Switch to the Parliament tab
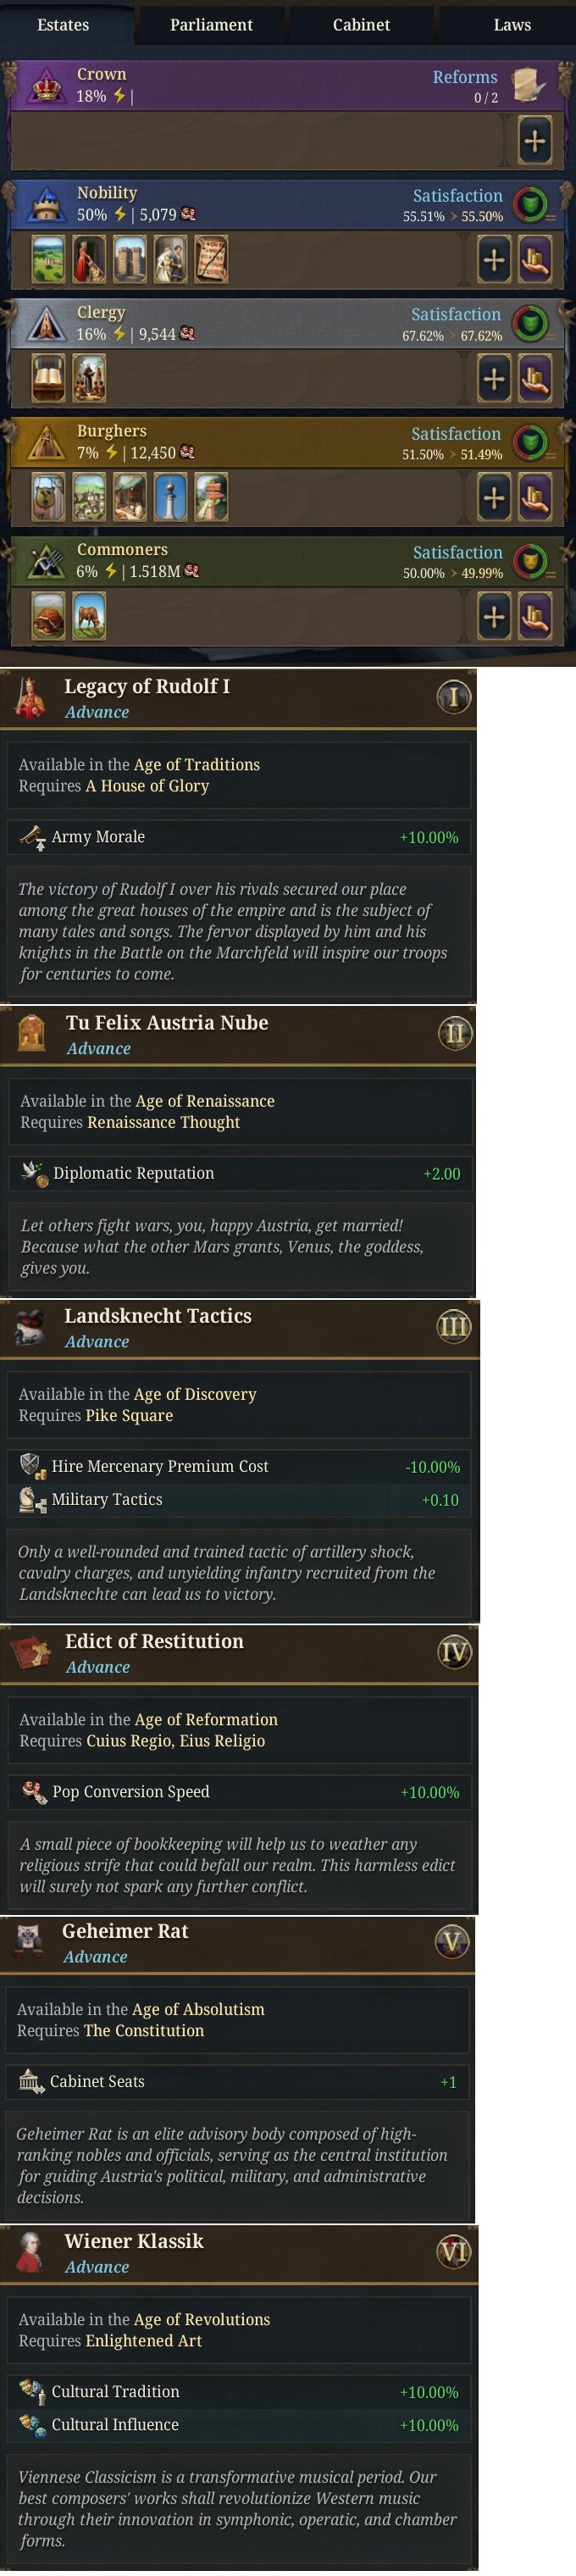576x2576 pixels. click(x=211, y=24)
